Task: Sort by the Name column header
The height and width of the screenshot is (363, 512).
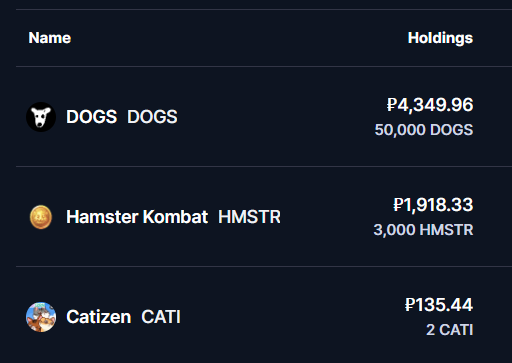Action: click(50, 38)
